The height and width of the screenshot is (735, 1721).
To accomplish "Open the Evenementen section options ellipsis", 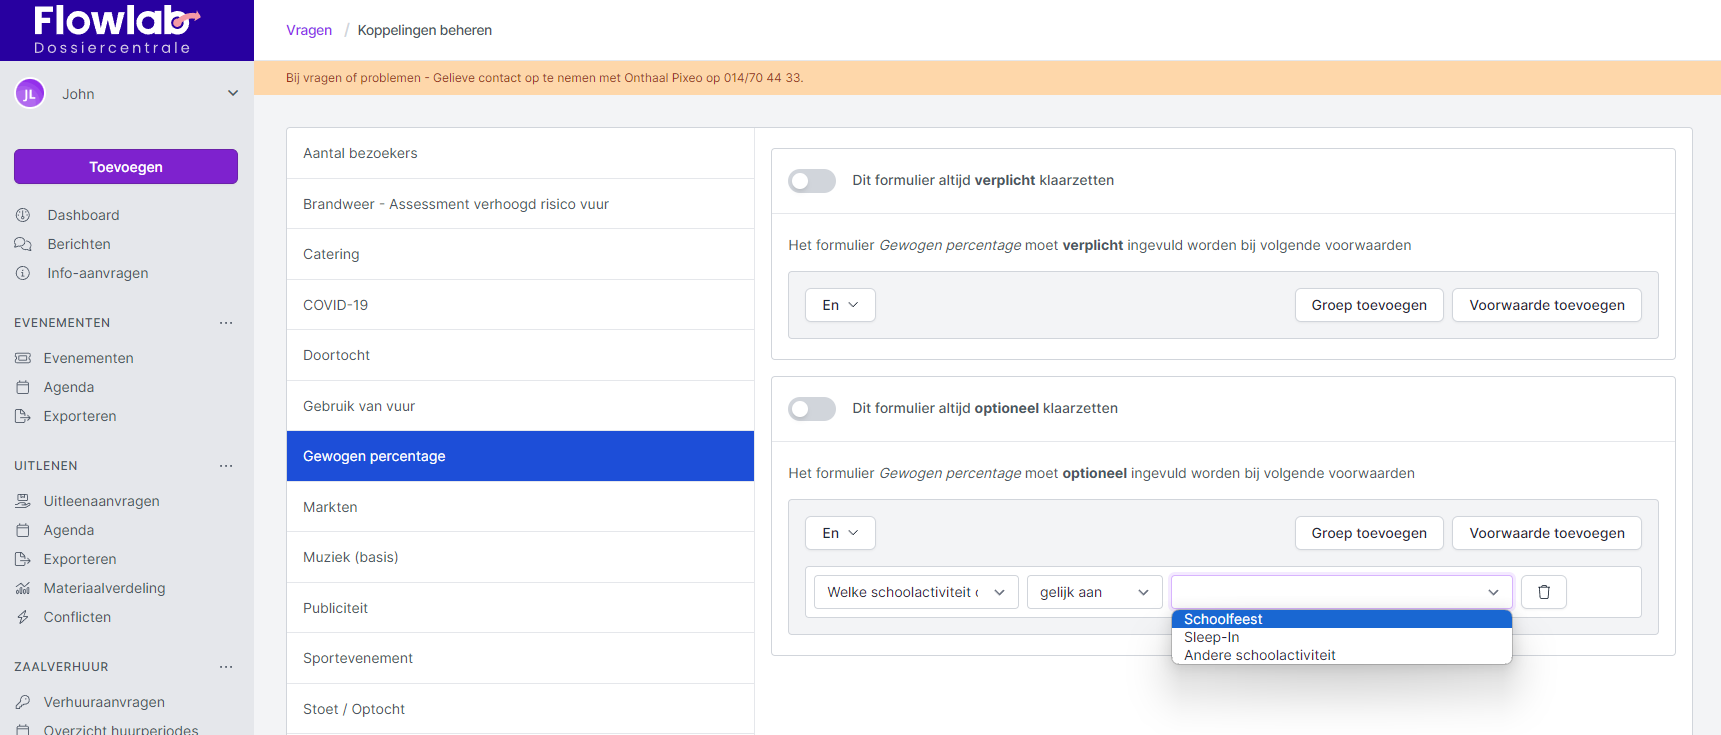I will (226, 323).
